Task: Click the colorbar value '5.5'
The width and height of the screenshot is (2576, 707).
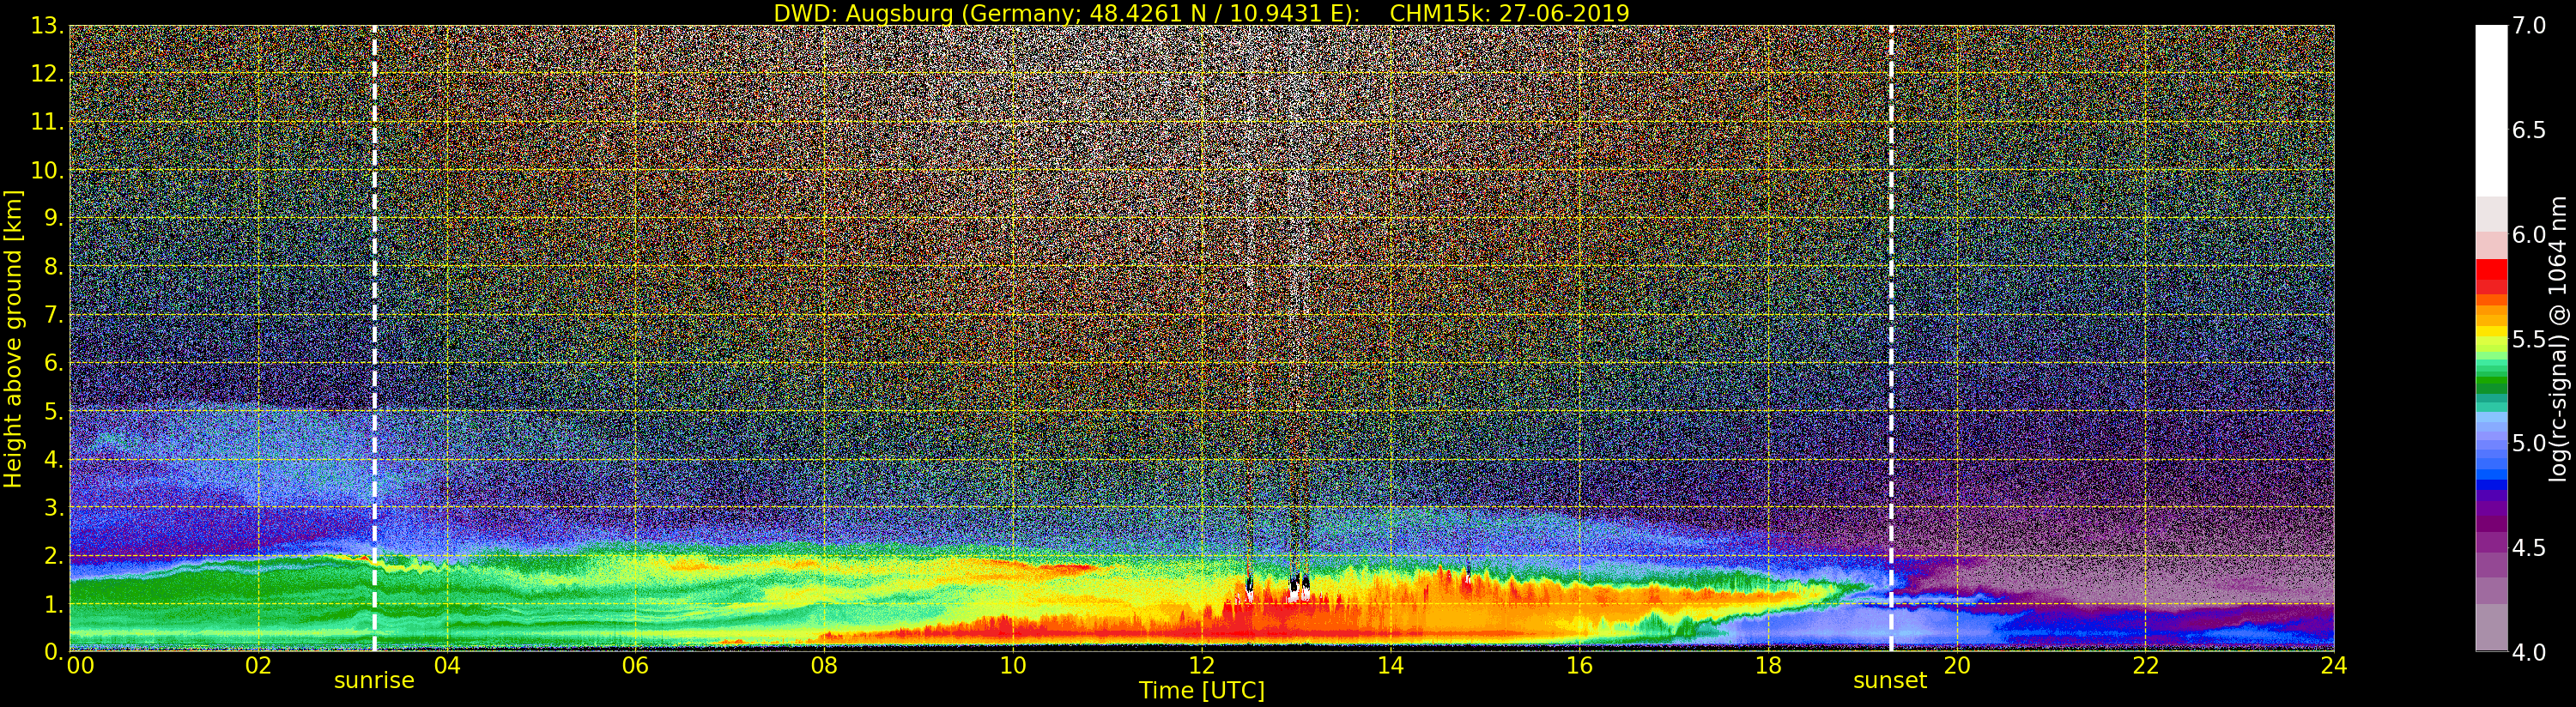Action: click(2529, 339)
